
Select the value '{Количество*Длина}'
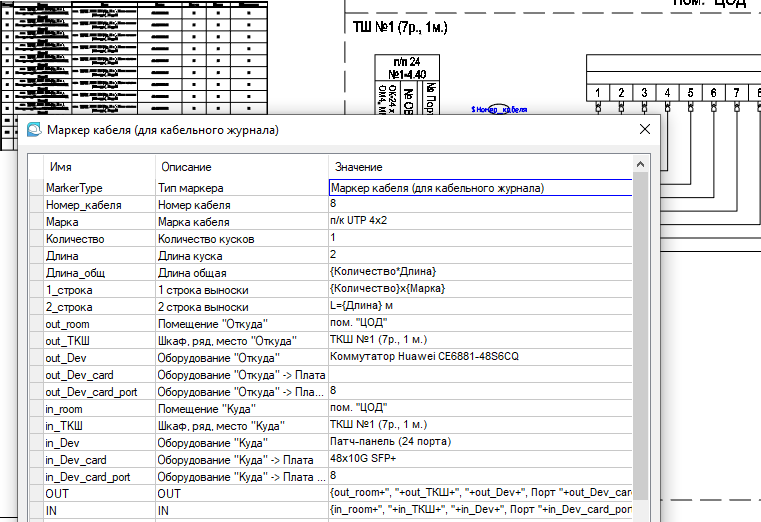point(480,272)
